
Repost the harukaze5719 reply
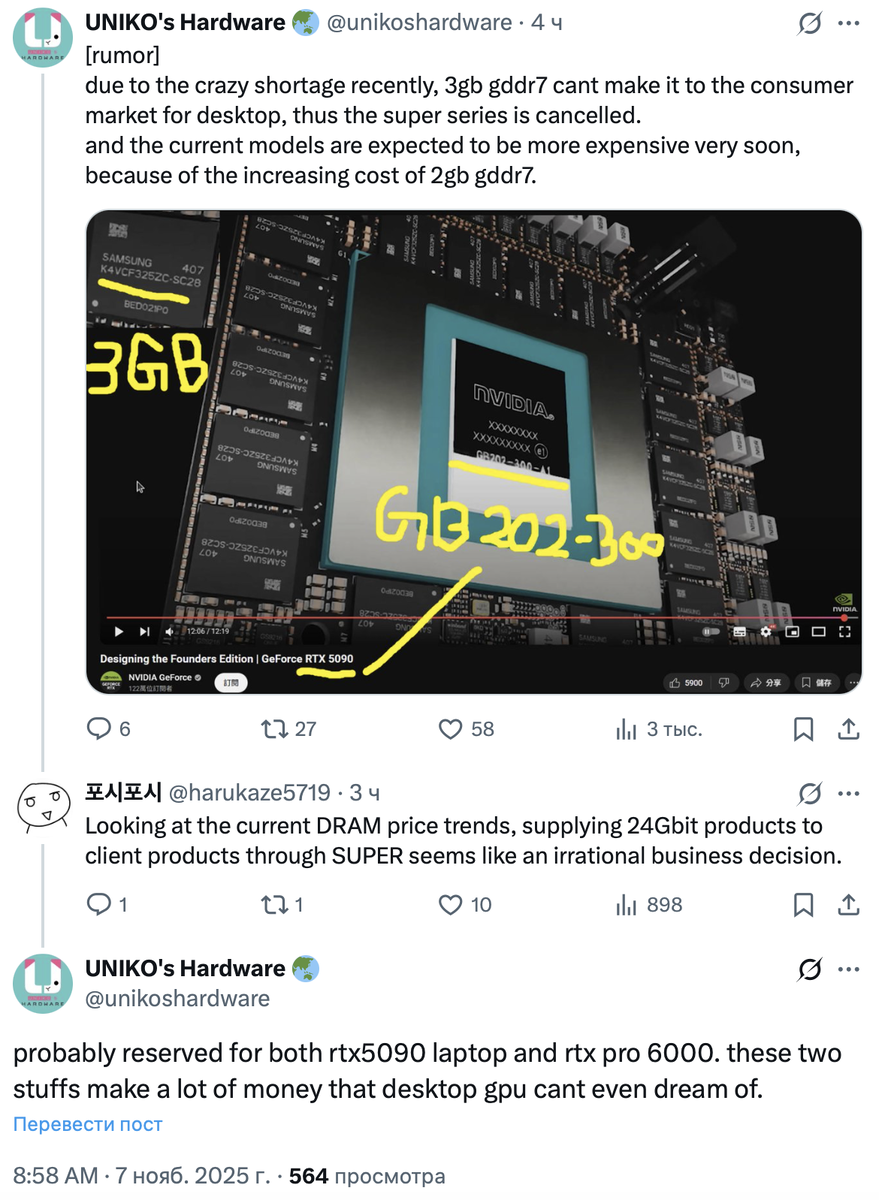(x=282, y=905)
